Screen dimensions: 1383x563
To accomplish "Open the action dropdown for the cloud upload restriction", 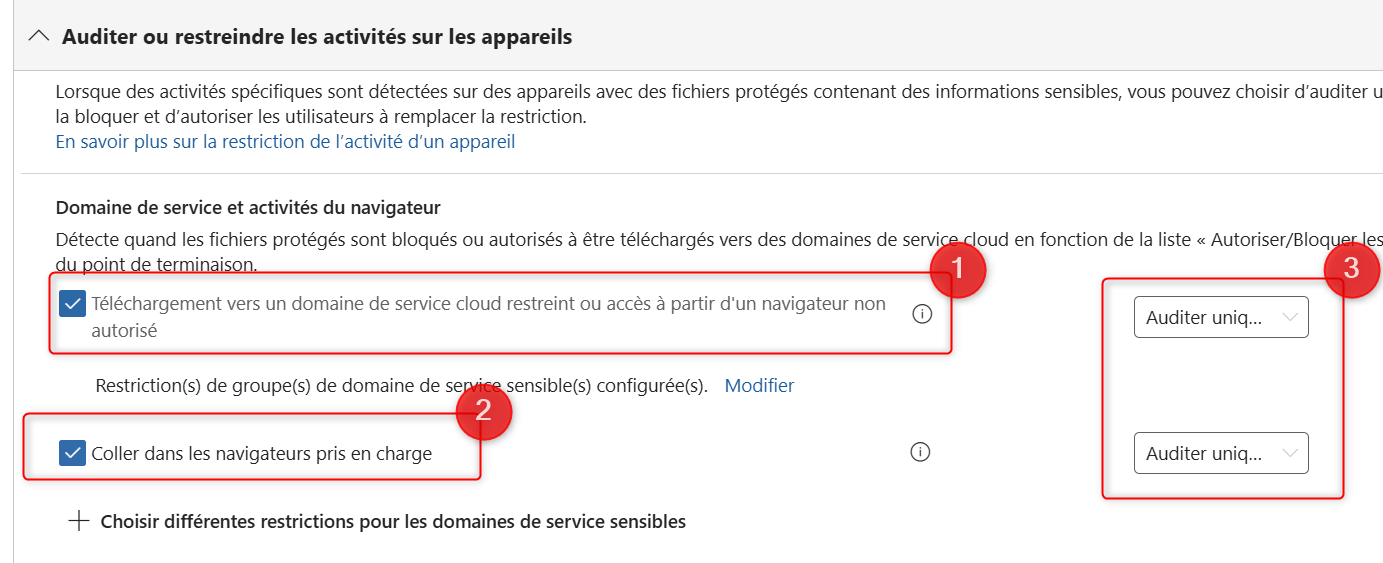I will pyautogui.click(x=1220, y=317).
